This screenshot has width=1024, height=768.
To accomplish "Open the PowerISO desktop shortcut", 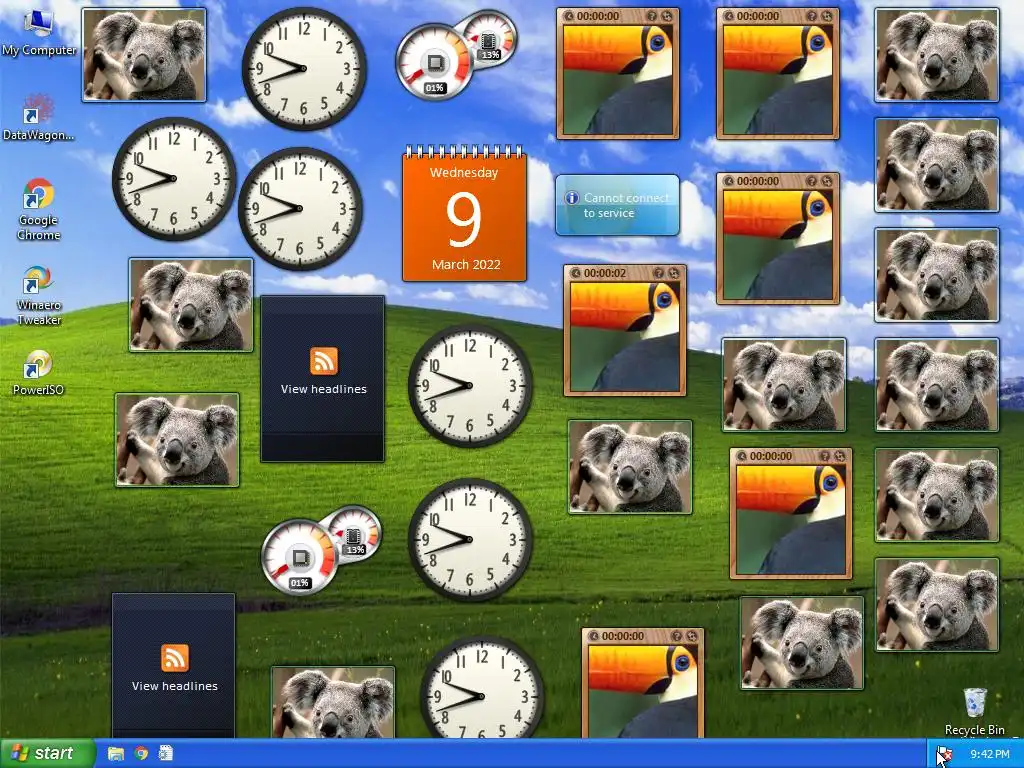I will 39,374.
